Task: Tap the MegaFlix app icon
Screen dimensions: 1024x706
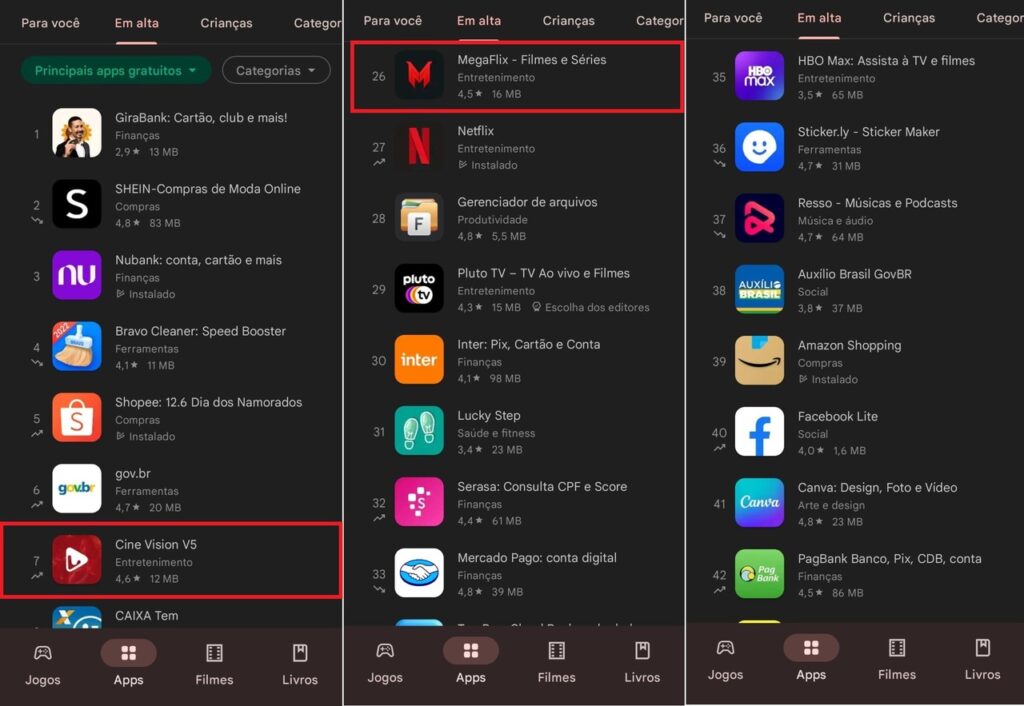Action: [x=419, y=75]
